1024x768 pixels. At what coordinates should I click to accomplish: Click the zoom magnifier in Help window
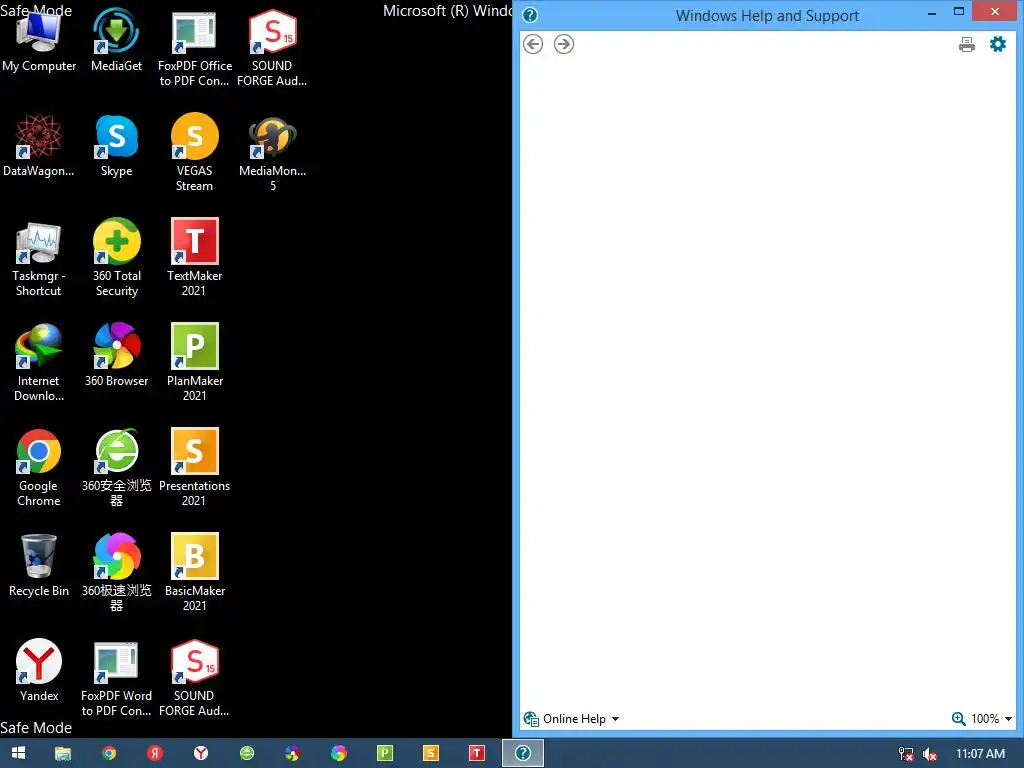(958, 719)
